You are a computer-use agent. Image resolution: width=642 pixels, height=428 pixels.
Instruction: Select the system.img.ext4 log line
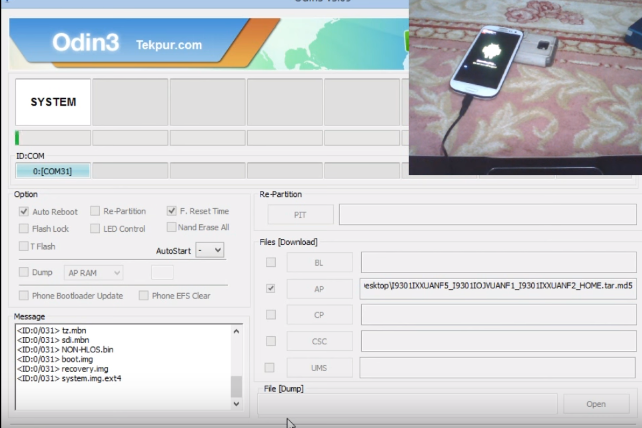click(x=69, y=378)
